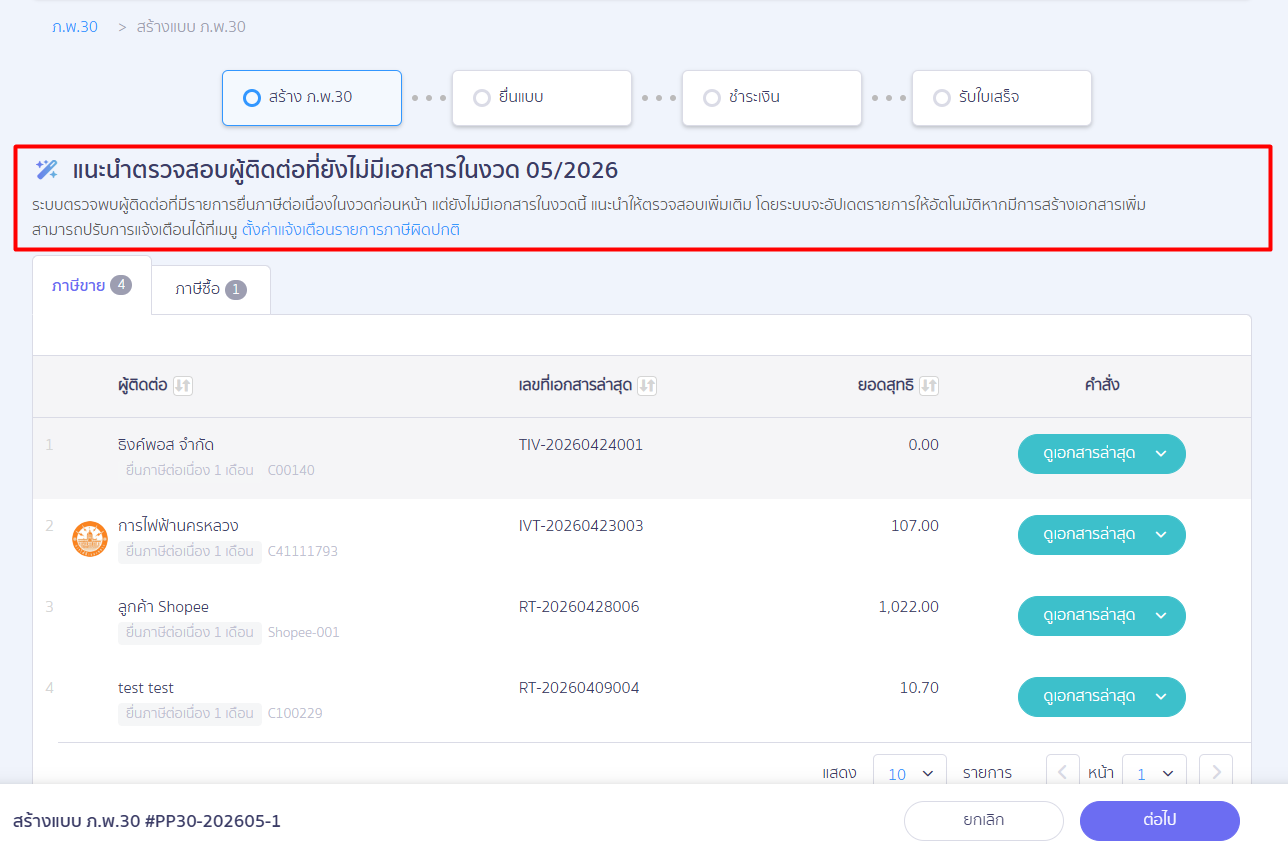Click การไฟฟ้านครหลวง logo thumbnail

coord(90,539)
